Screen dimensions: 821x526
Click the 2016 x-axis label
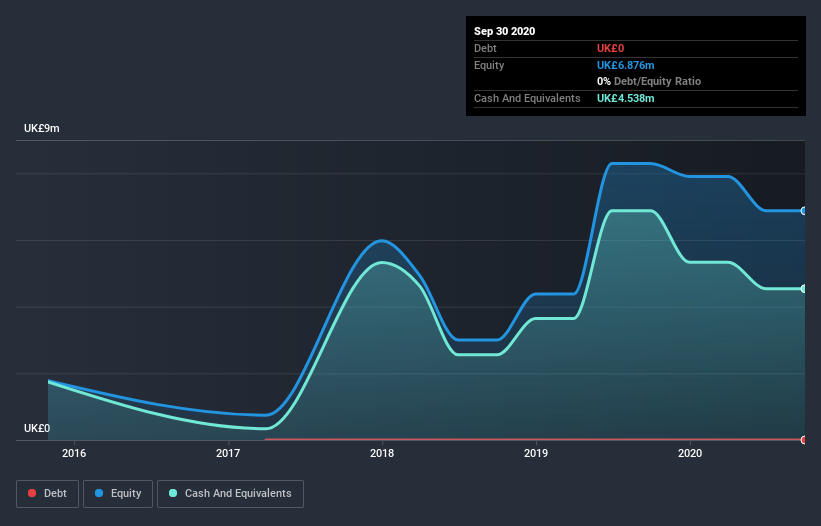tap(74, 453)
